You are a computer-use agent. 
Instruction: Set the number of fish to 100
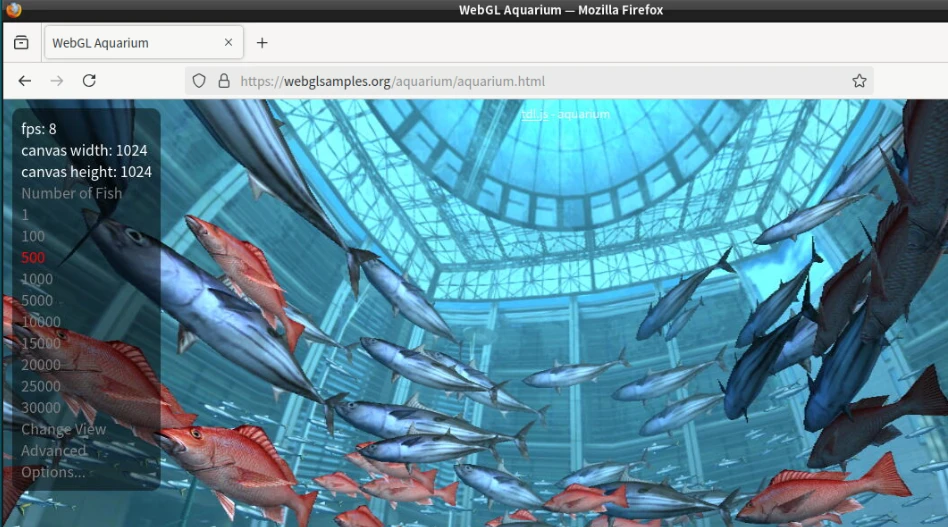click(x=33, y=236)
